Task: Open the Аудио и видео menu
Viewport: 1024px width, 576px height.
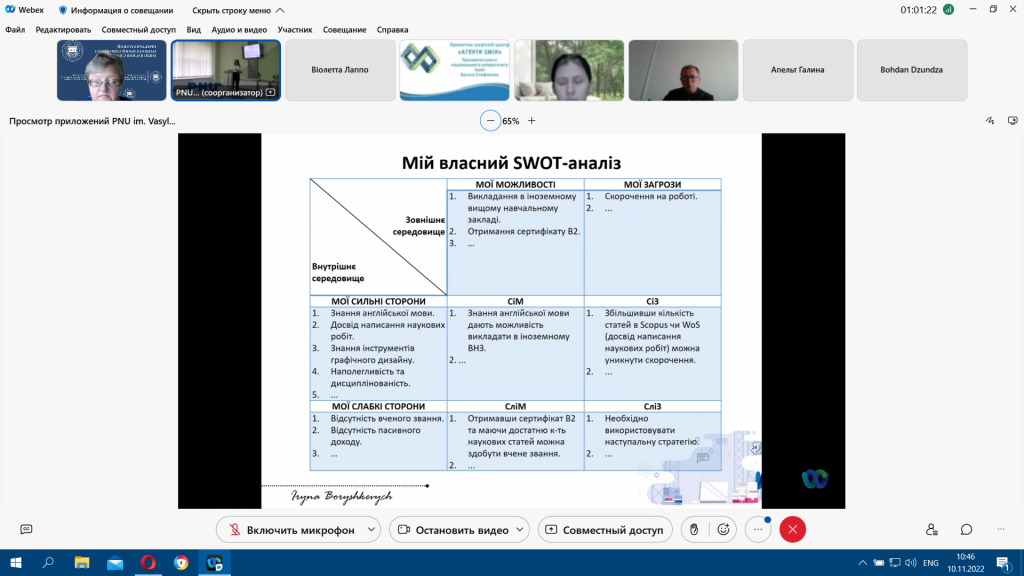Action: point(239,30)
